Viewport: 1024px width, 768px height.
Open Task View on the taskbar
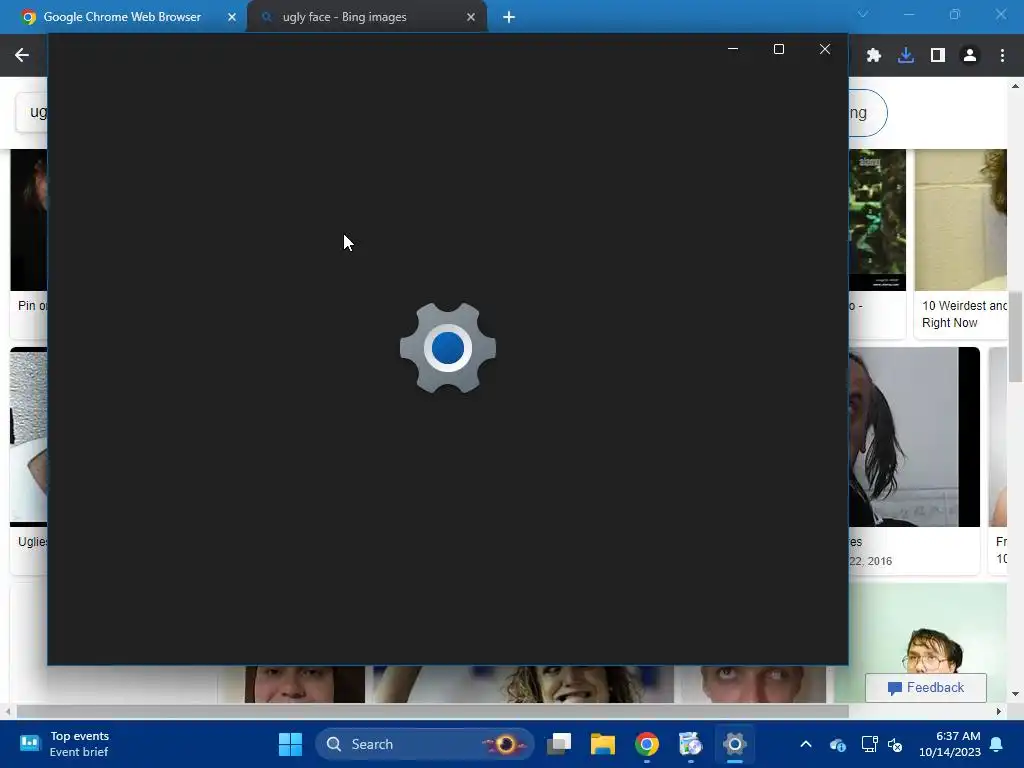(559, 744)
